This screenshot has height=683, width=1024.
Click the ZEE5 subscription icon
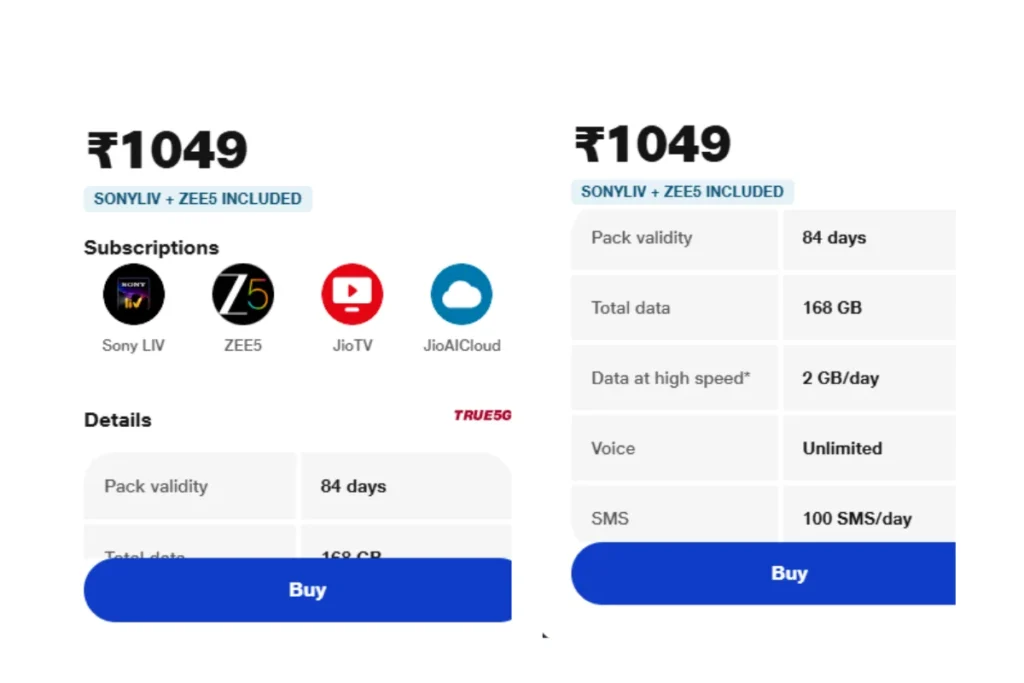[243, 294]
